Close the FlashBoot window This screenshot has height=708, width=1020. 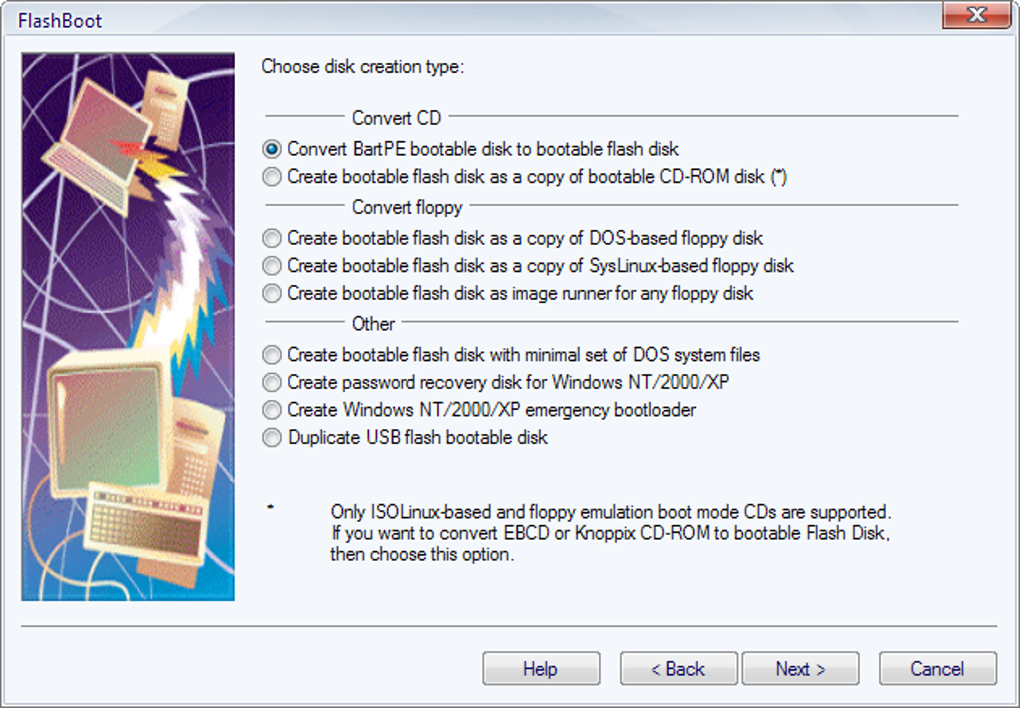click(976, 14)
